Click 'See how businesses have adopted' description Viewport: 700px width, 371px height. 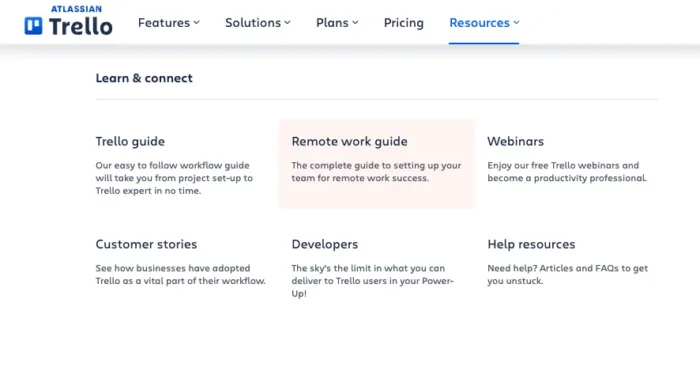[180, 275]
